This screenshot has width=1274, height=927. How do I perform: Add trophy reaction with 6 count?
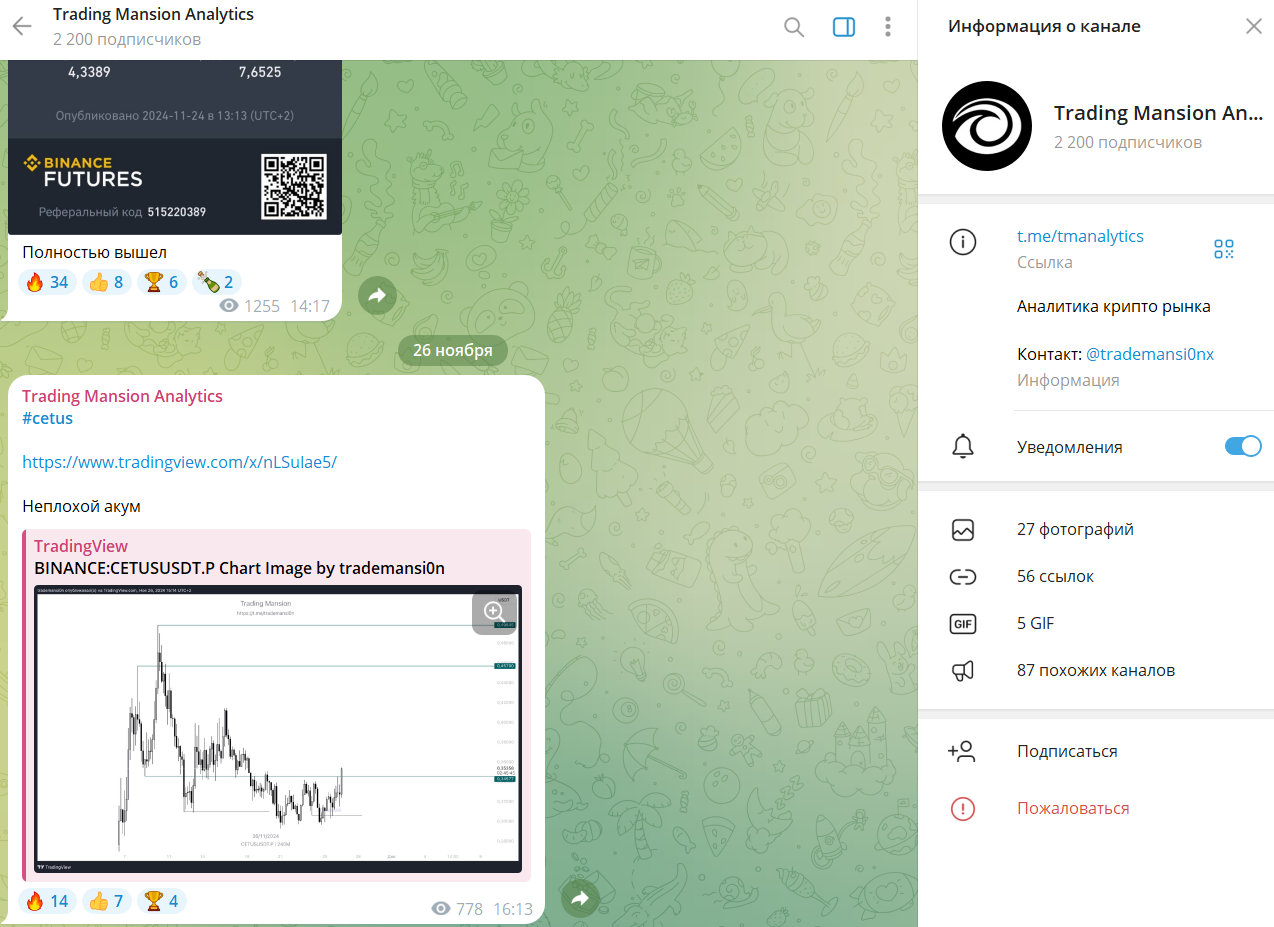pos(162,282)
